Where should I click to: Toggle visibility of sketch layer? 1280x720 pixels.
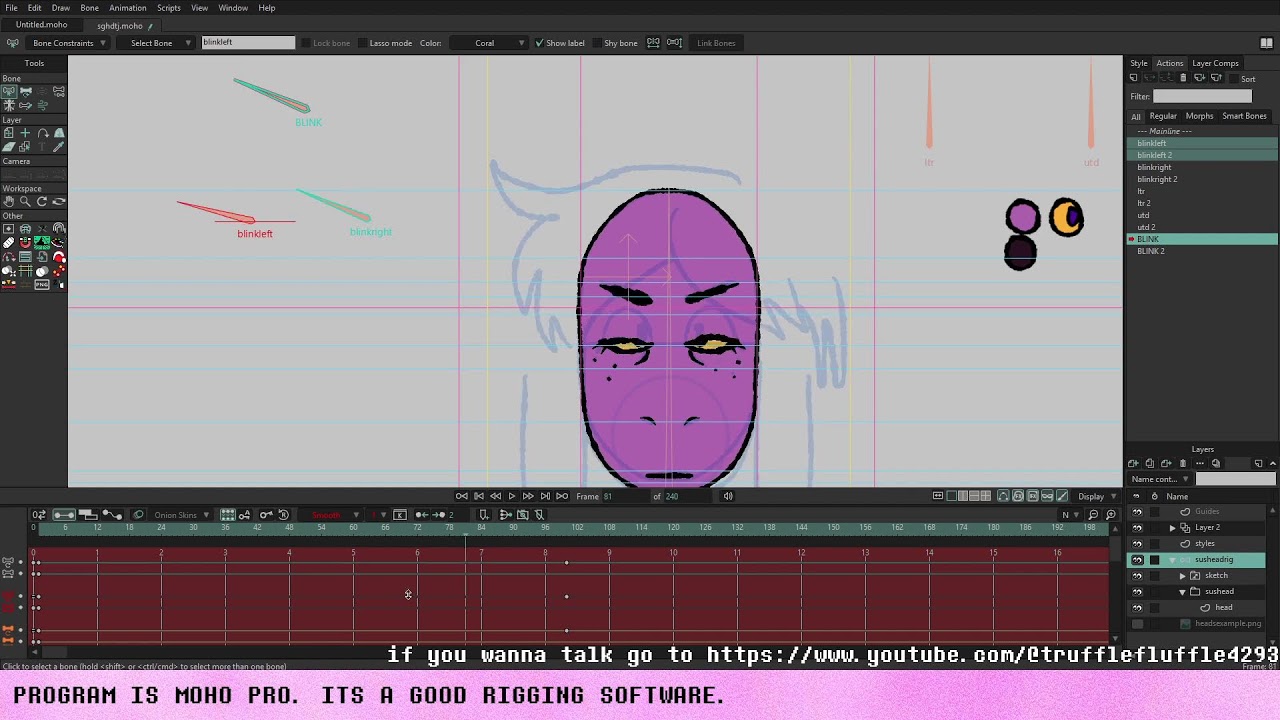[x=1137, y=576]
